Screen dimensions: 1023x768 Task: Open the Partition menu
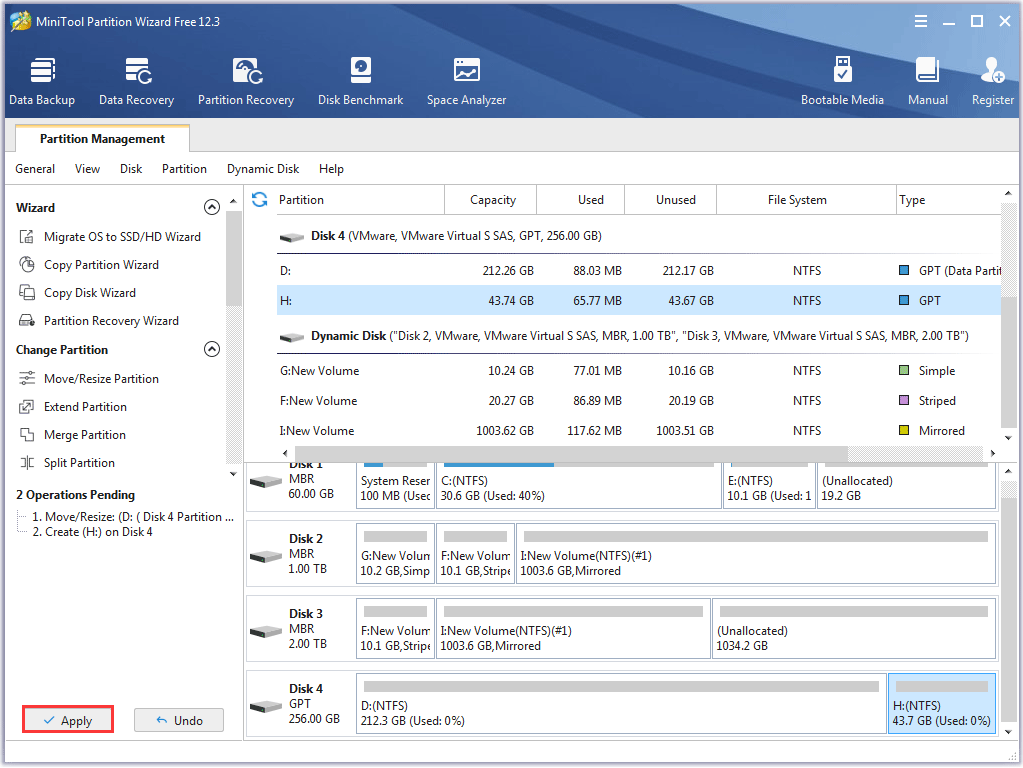[185, 169]
